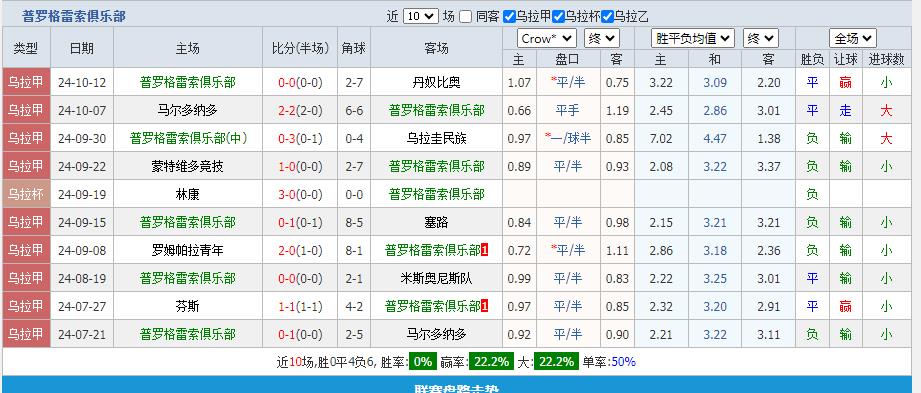Screen dimensions: 921x393
Task: Open 罗姆帕拉青年 team link
Action: (187, 250)
